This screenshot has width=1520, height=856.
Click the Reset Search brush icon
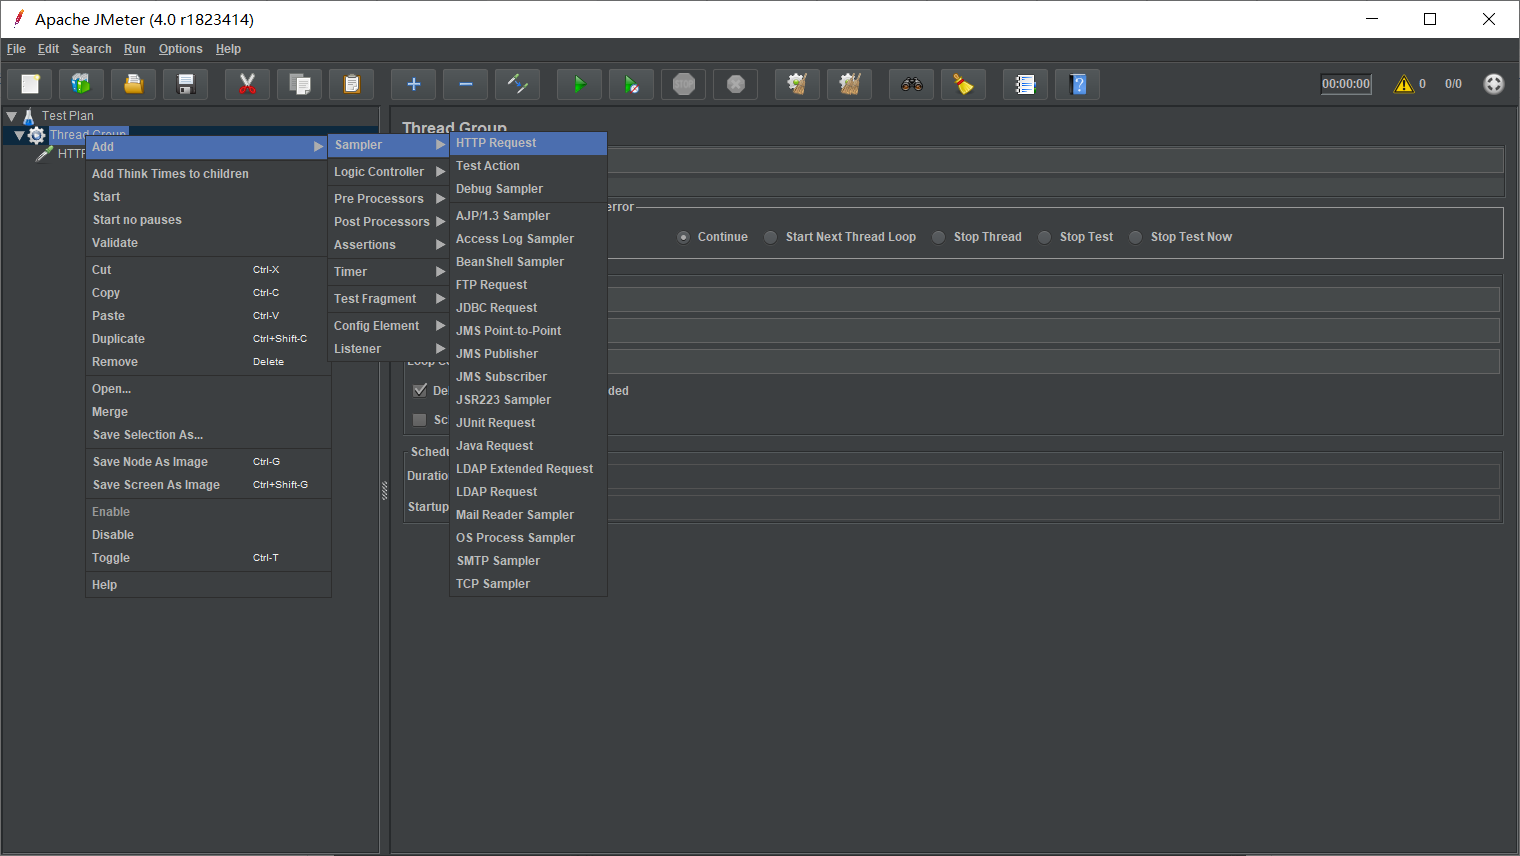963,85
